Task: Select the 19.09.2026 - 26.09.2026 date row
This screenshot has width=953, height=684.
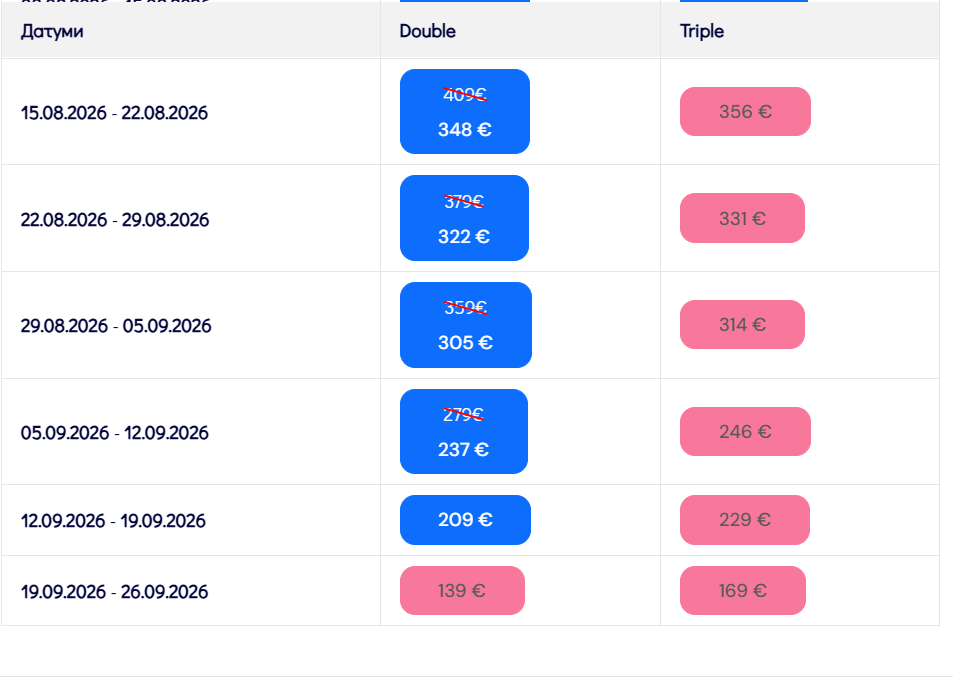Action: [114, 592]
